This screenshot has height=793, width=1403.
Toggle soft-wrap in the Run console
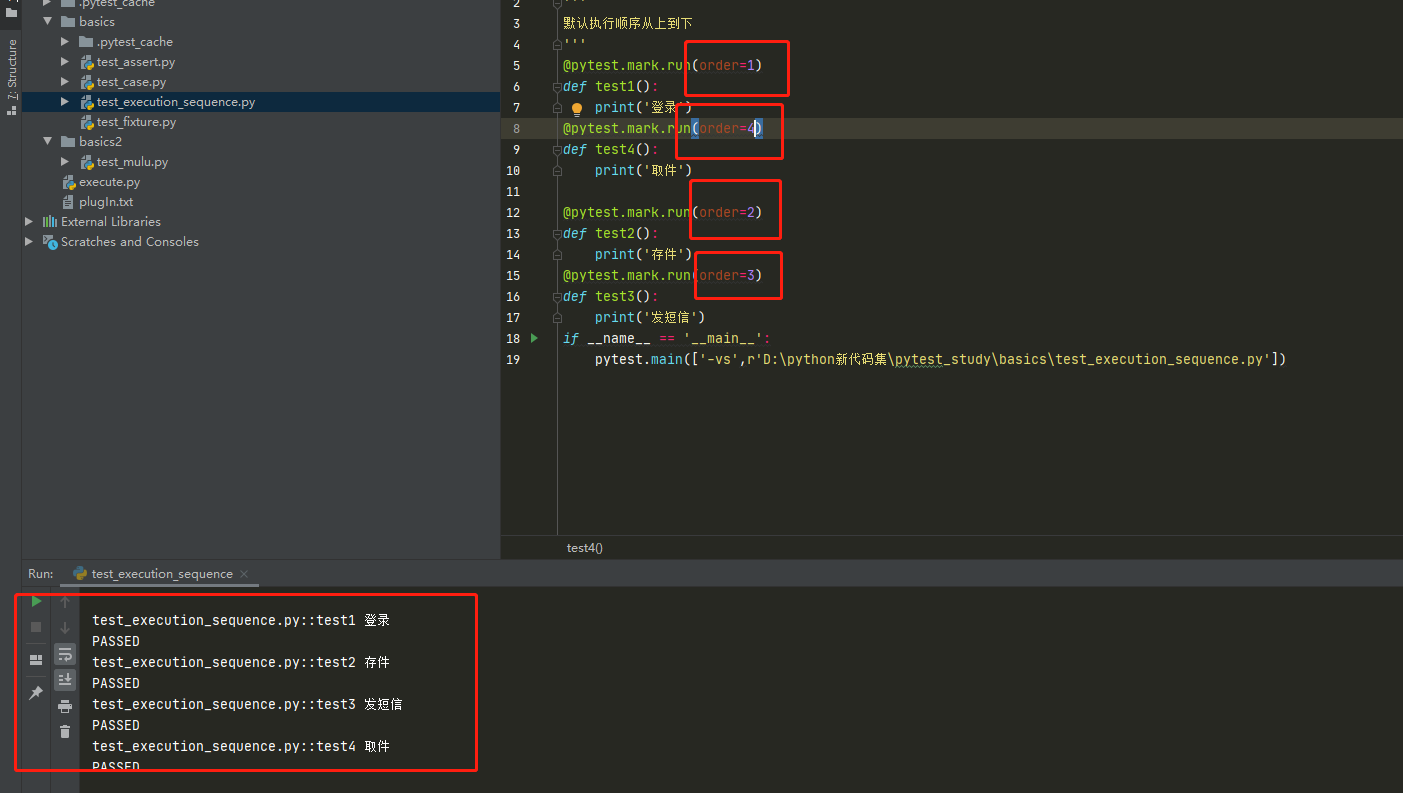[x=65, y=654]
